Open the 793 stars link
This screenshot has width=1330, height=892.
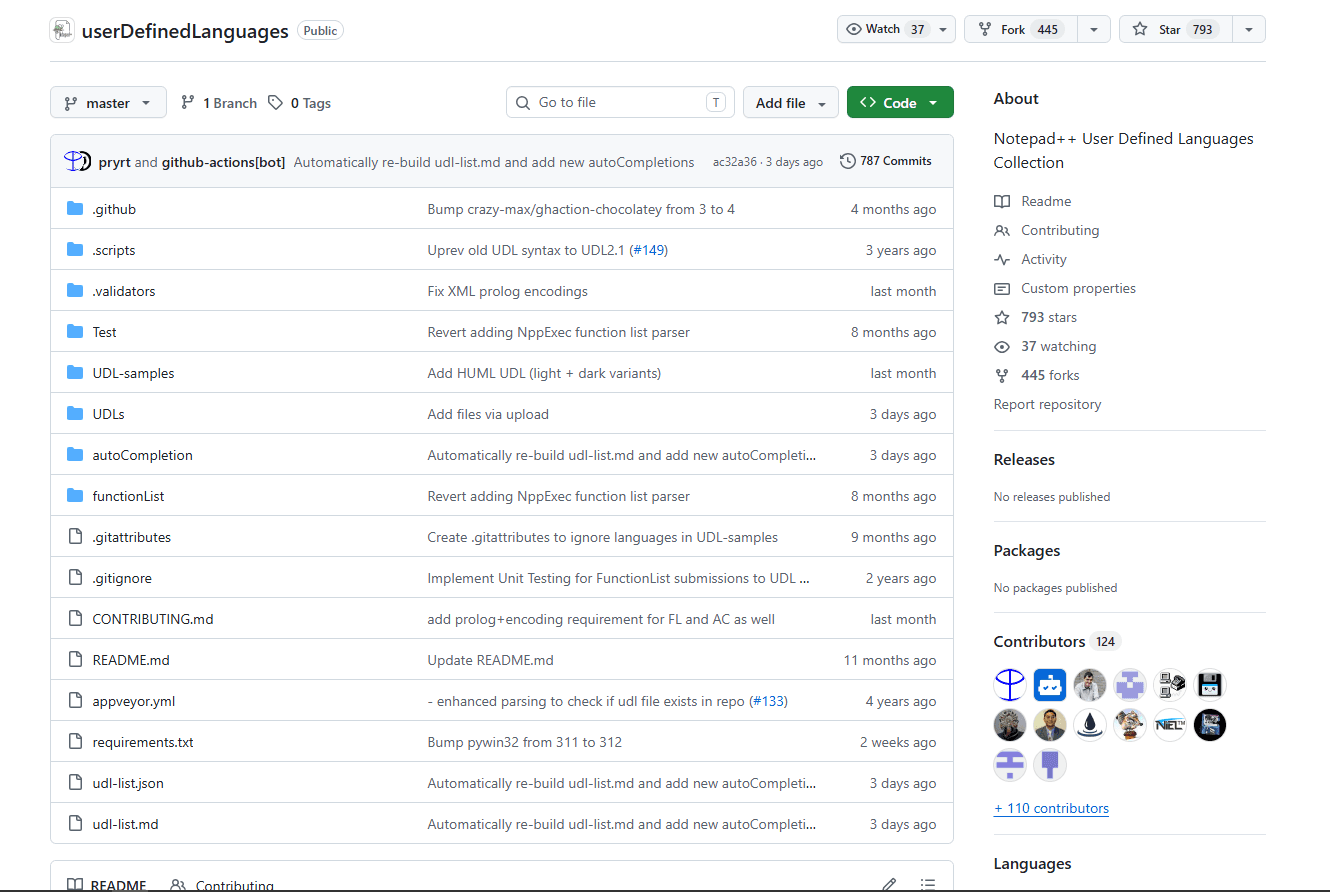1049,317
